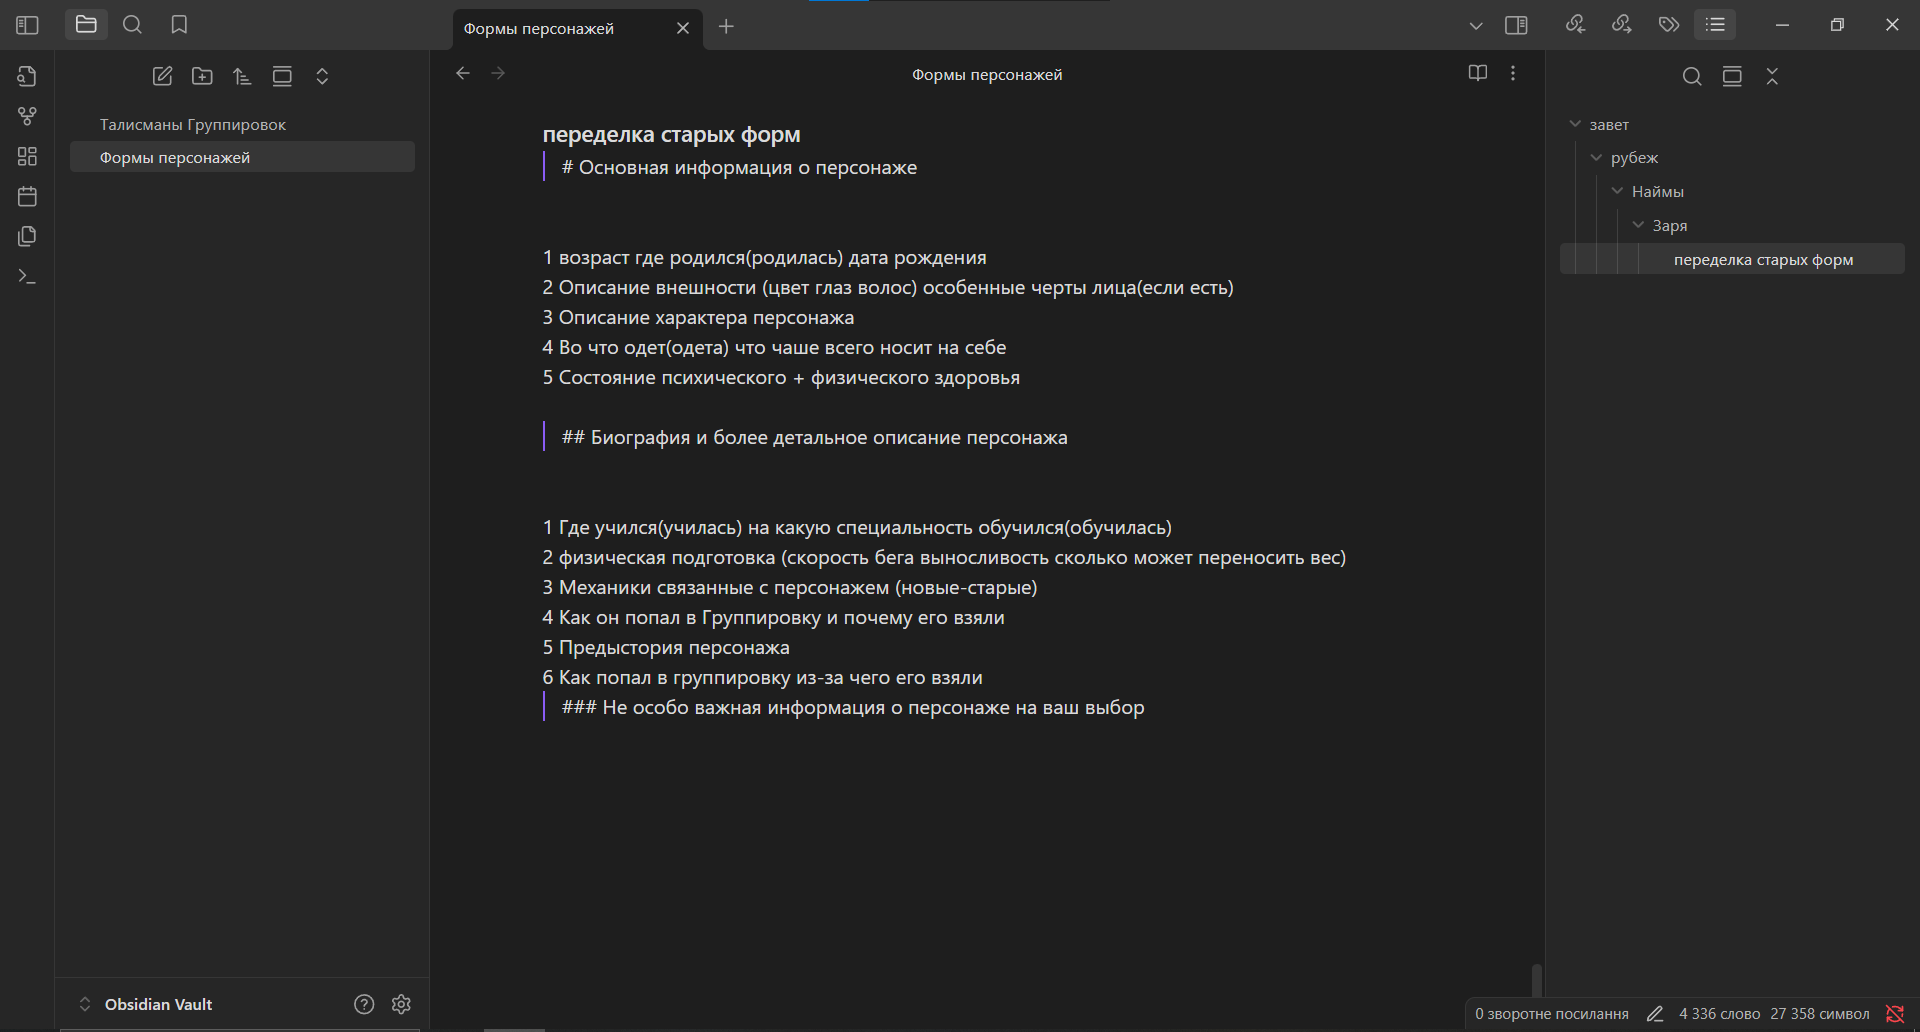Open outgoing links panel tab icon
This screenshot has height=1032, width=1920.
click(1622, 24)
